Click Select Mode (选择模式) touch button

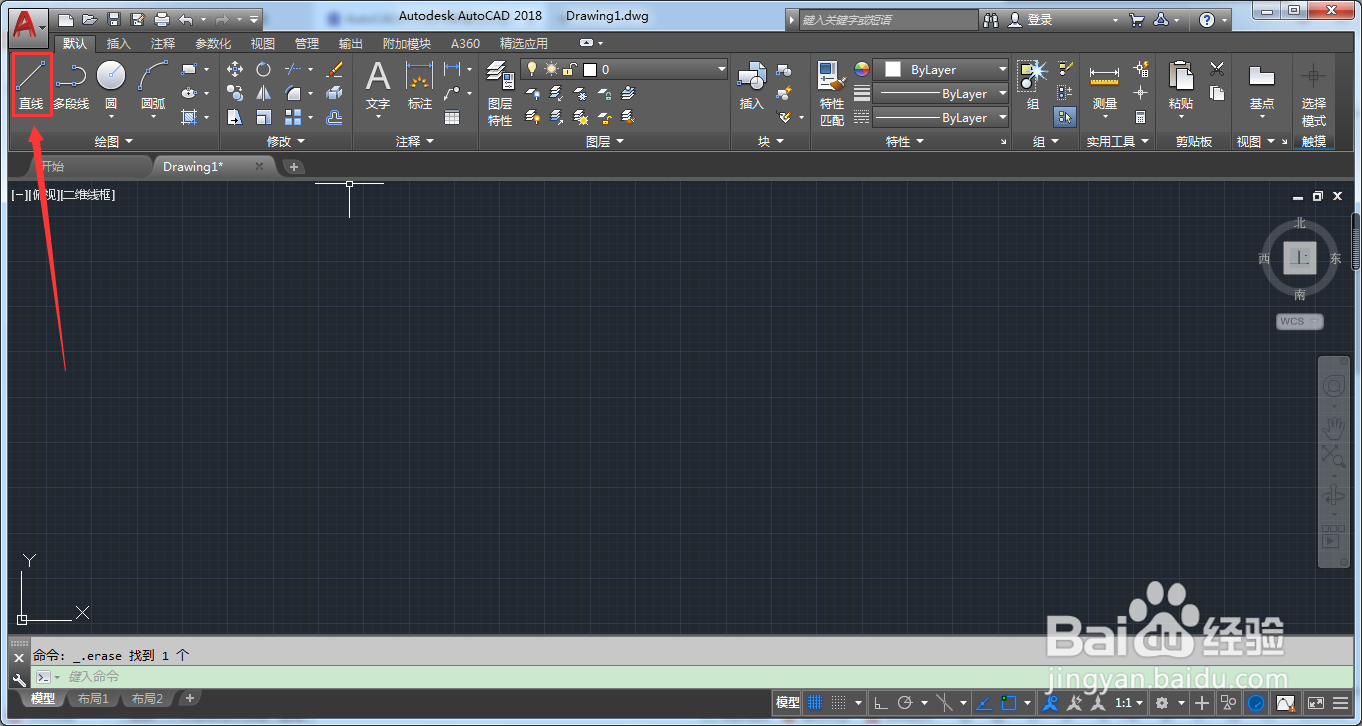(x=1313, y=95)
